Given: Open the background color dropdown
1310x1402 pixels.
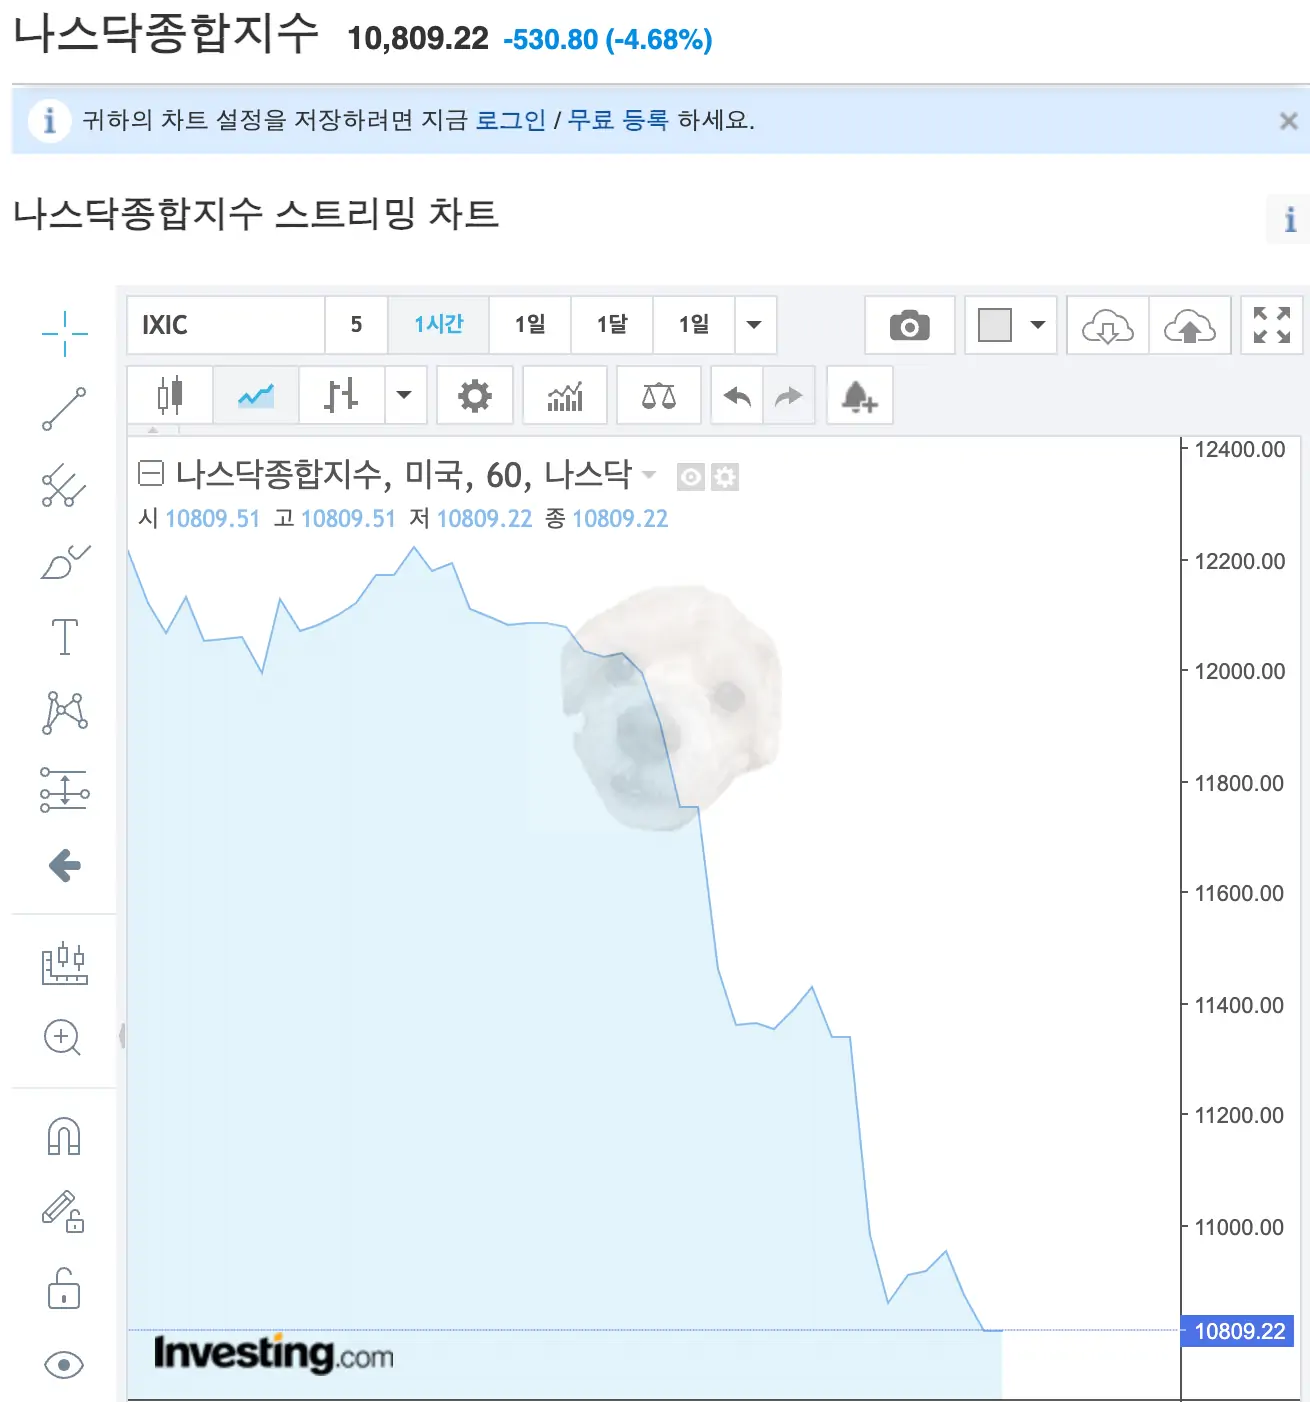Looking at the screenshot, I should 1037,325.
